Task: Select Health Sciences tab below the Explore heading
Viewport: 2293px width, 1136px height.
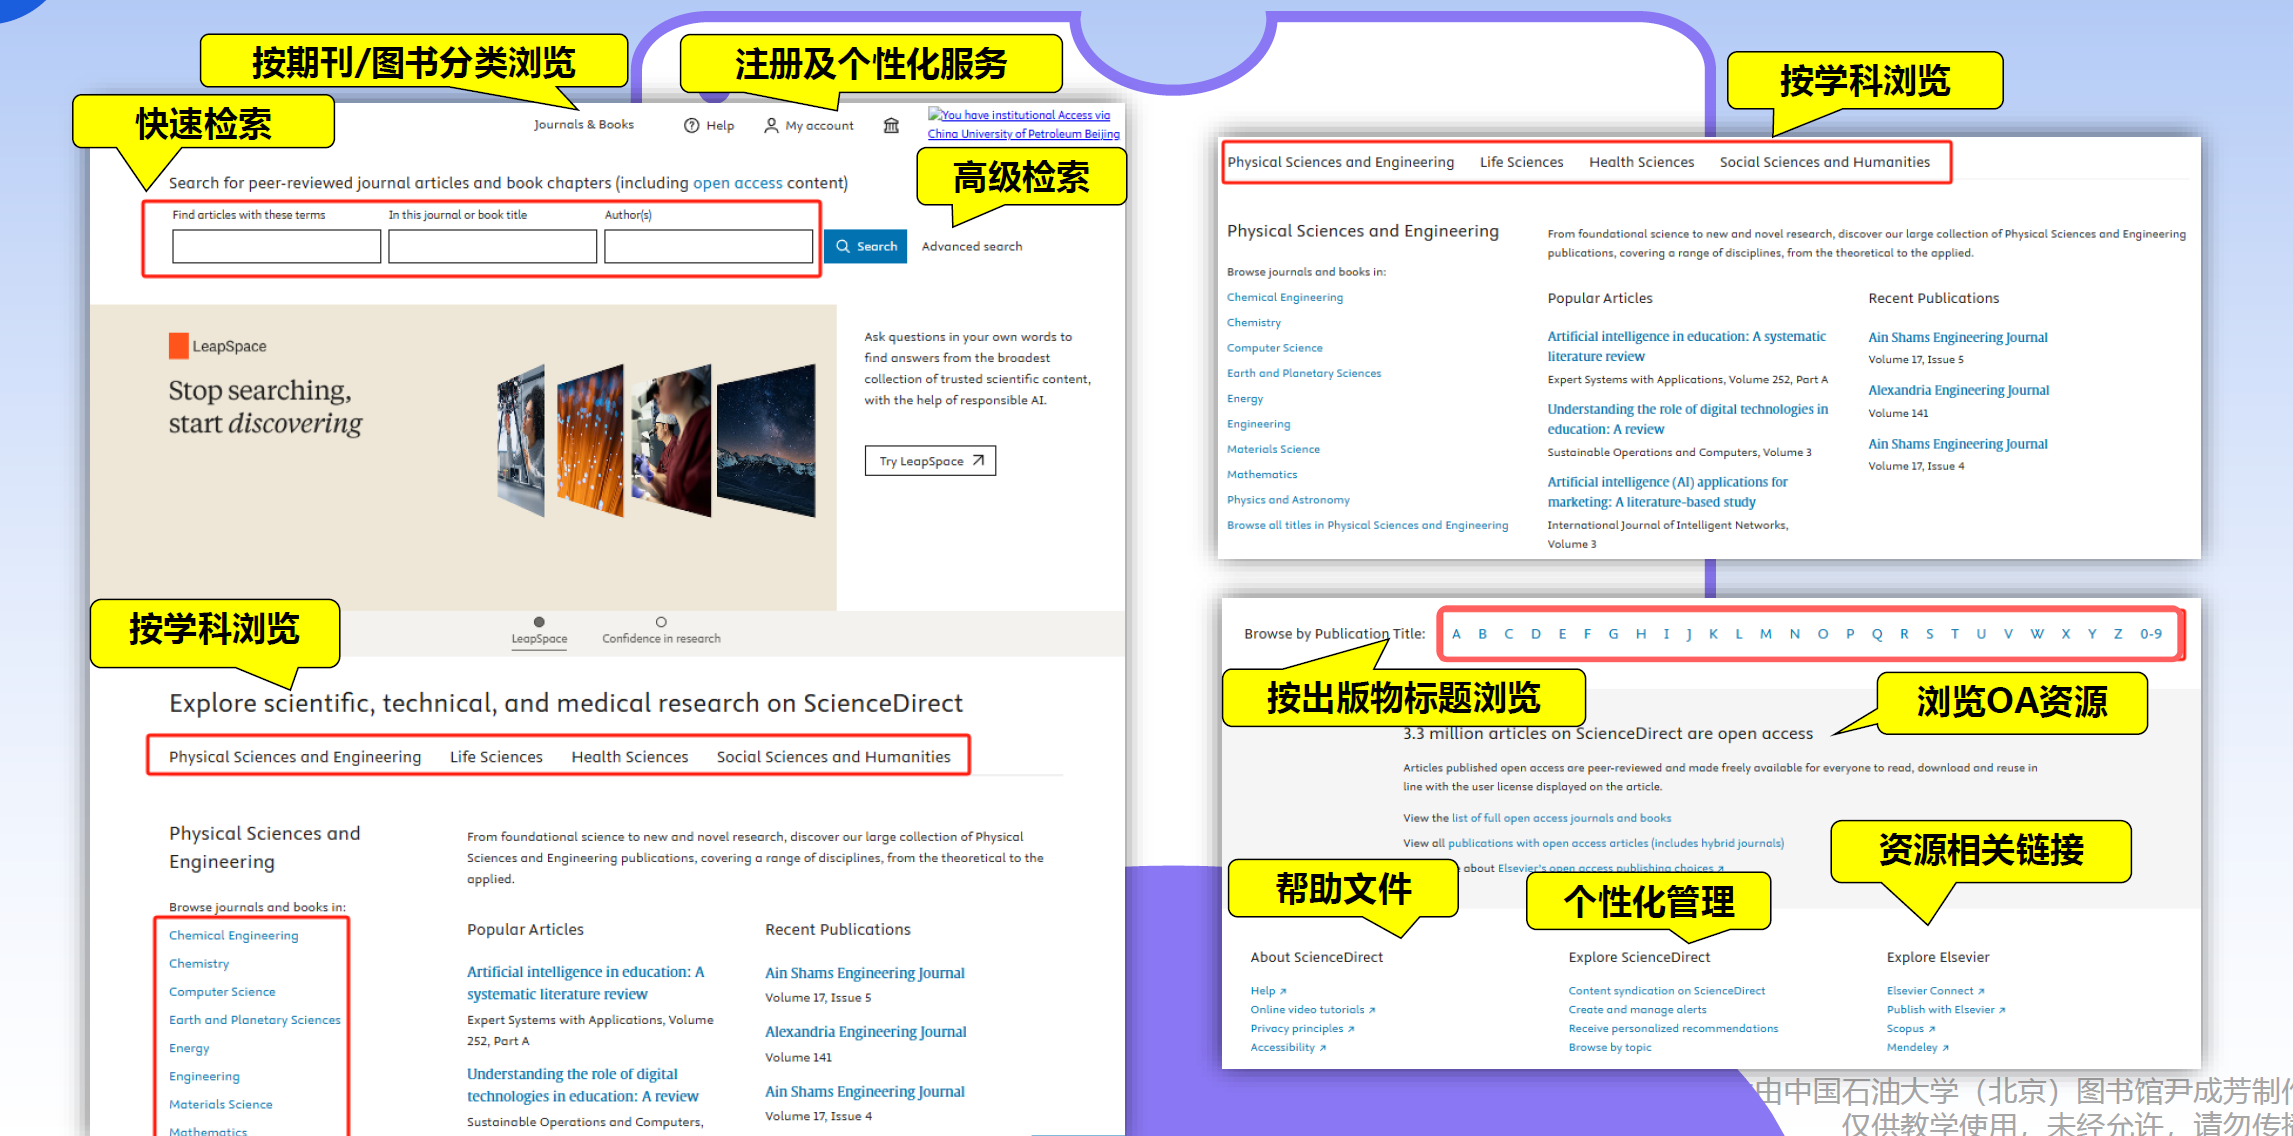Action: 630,757
